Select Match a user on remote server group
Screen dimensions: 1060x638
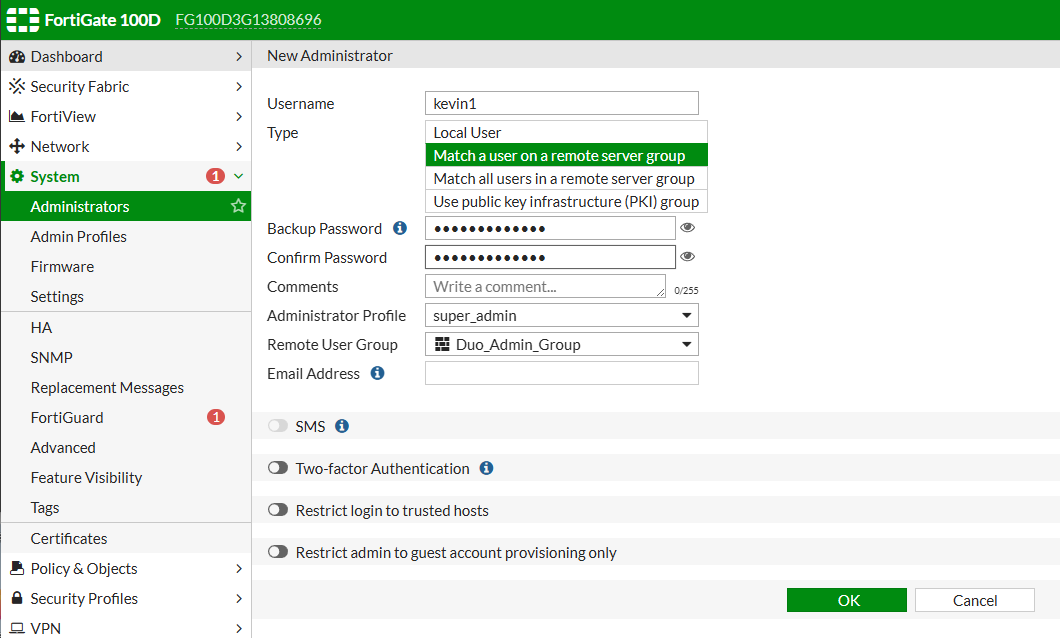point(566,155)
